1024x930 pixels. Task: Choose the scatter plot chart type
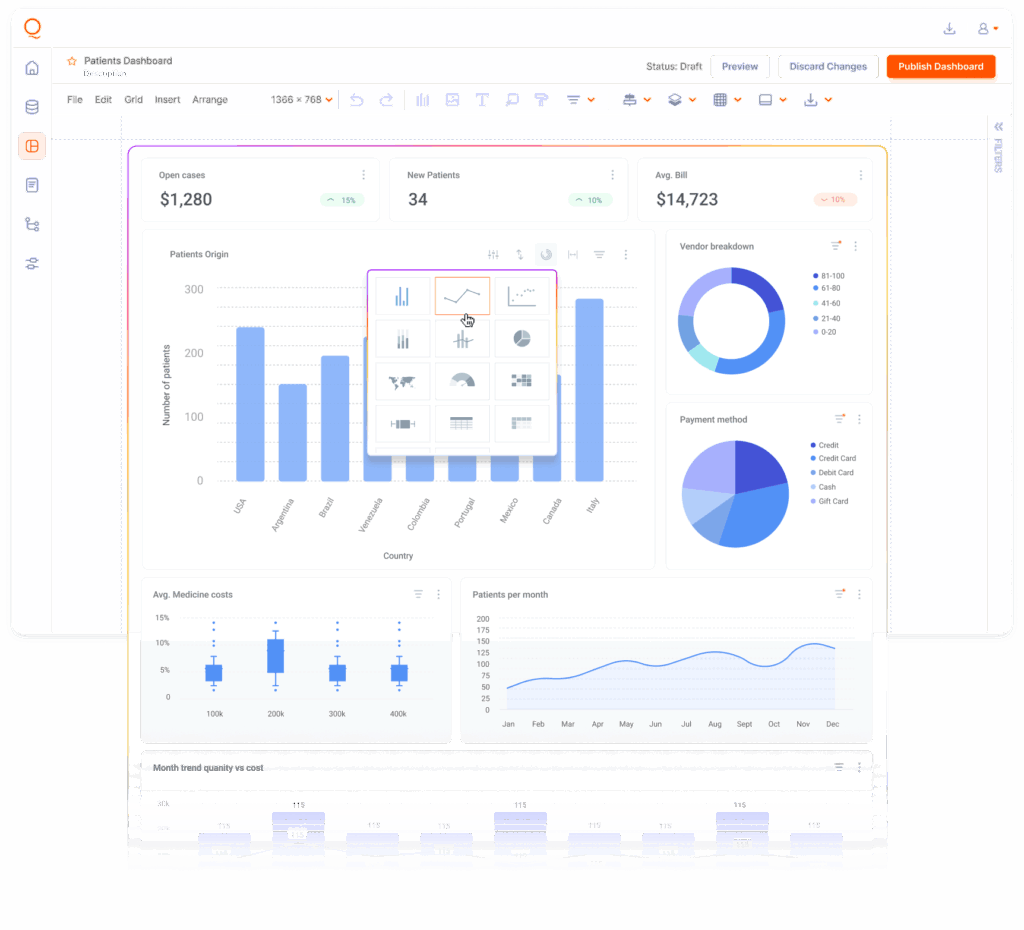tap(522, 296)
